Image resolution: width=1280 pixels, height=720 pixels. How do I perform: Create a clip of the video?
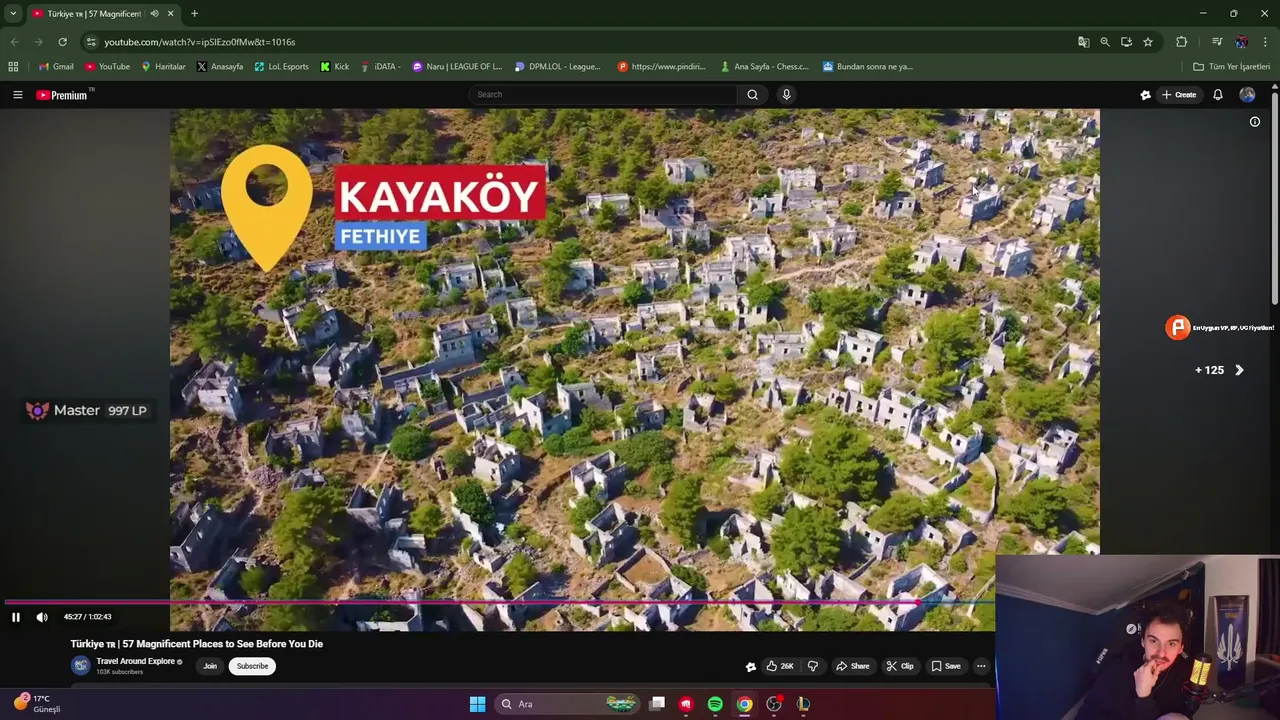point(900,666)
